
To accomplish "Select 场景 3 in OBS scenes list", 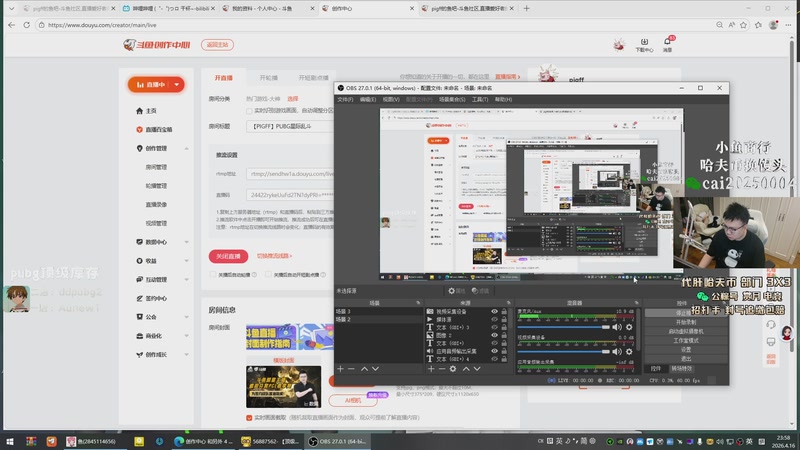I will click(x=378, y=311).
